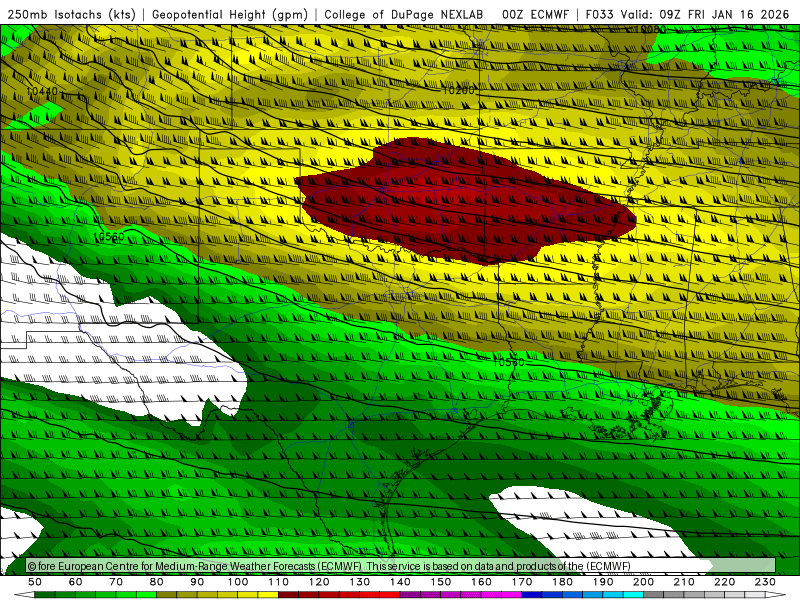
Task: Select the 60 value on the color scale
Action: click(76, 582)
